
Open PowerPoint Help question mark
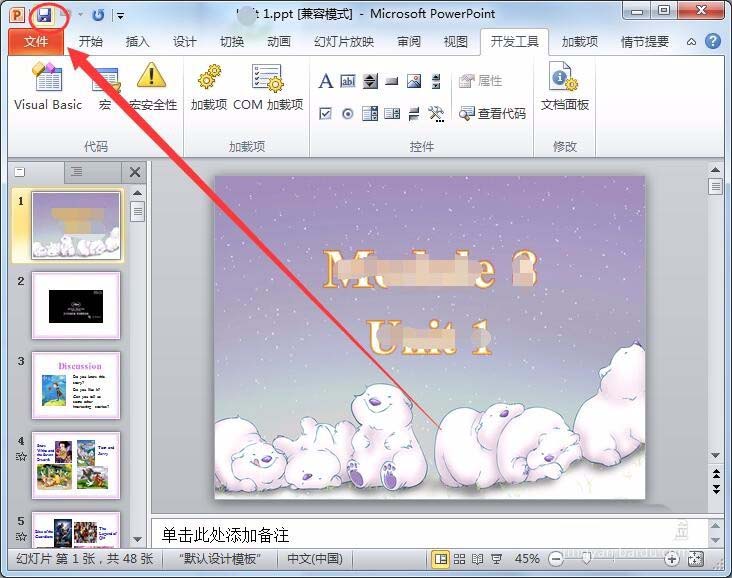712,42
